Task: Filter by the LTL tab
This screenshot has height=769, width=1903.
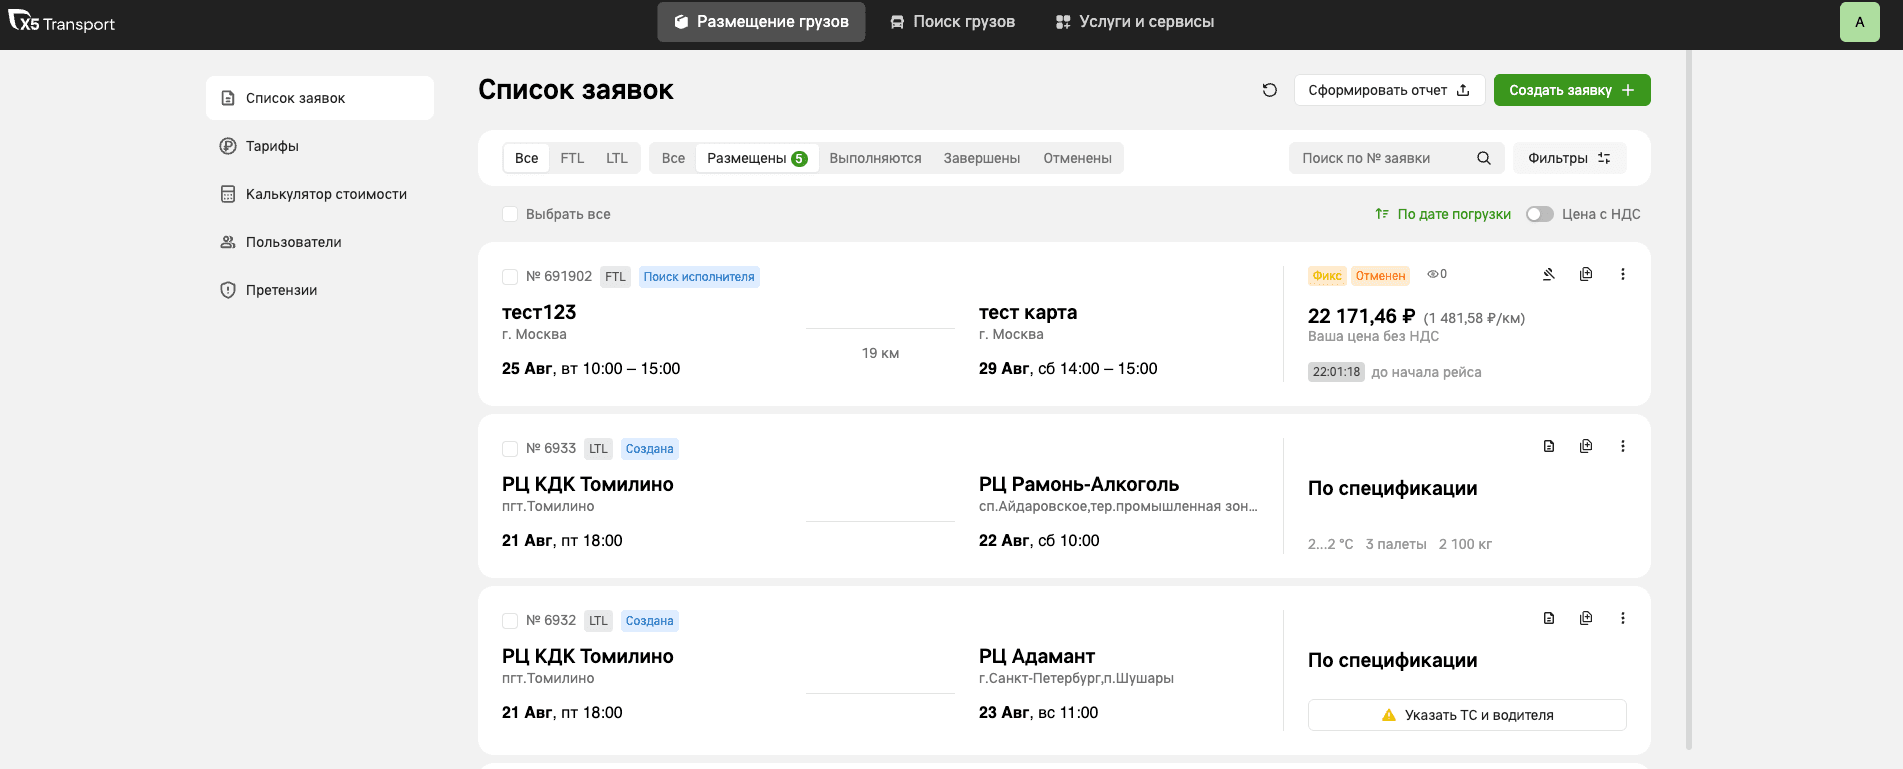Action: [x=617, y=158]
